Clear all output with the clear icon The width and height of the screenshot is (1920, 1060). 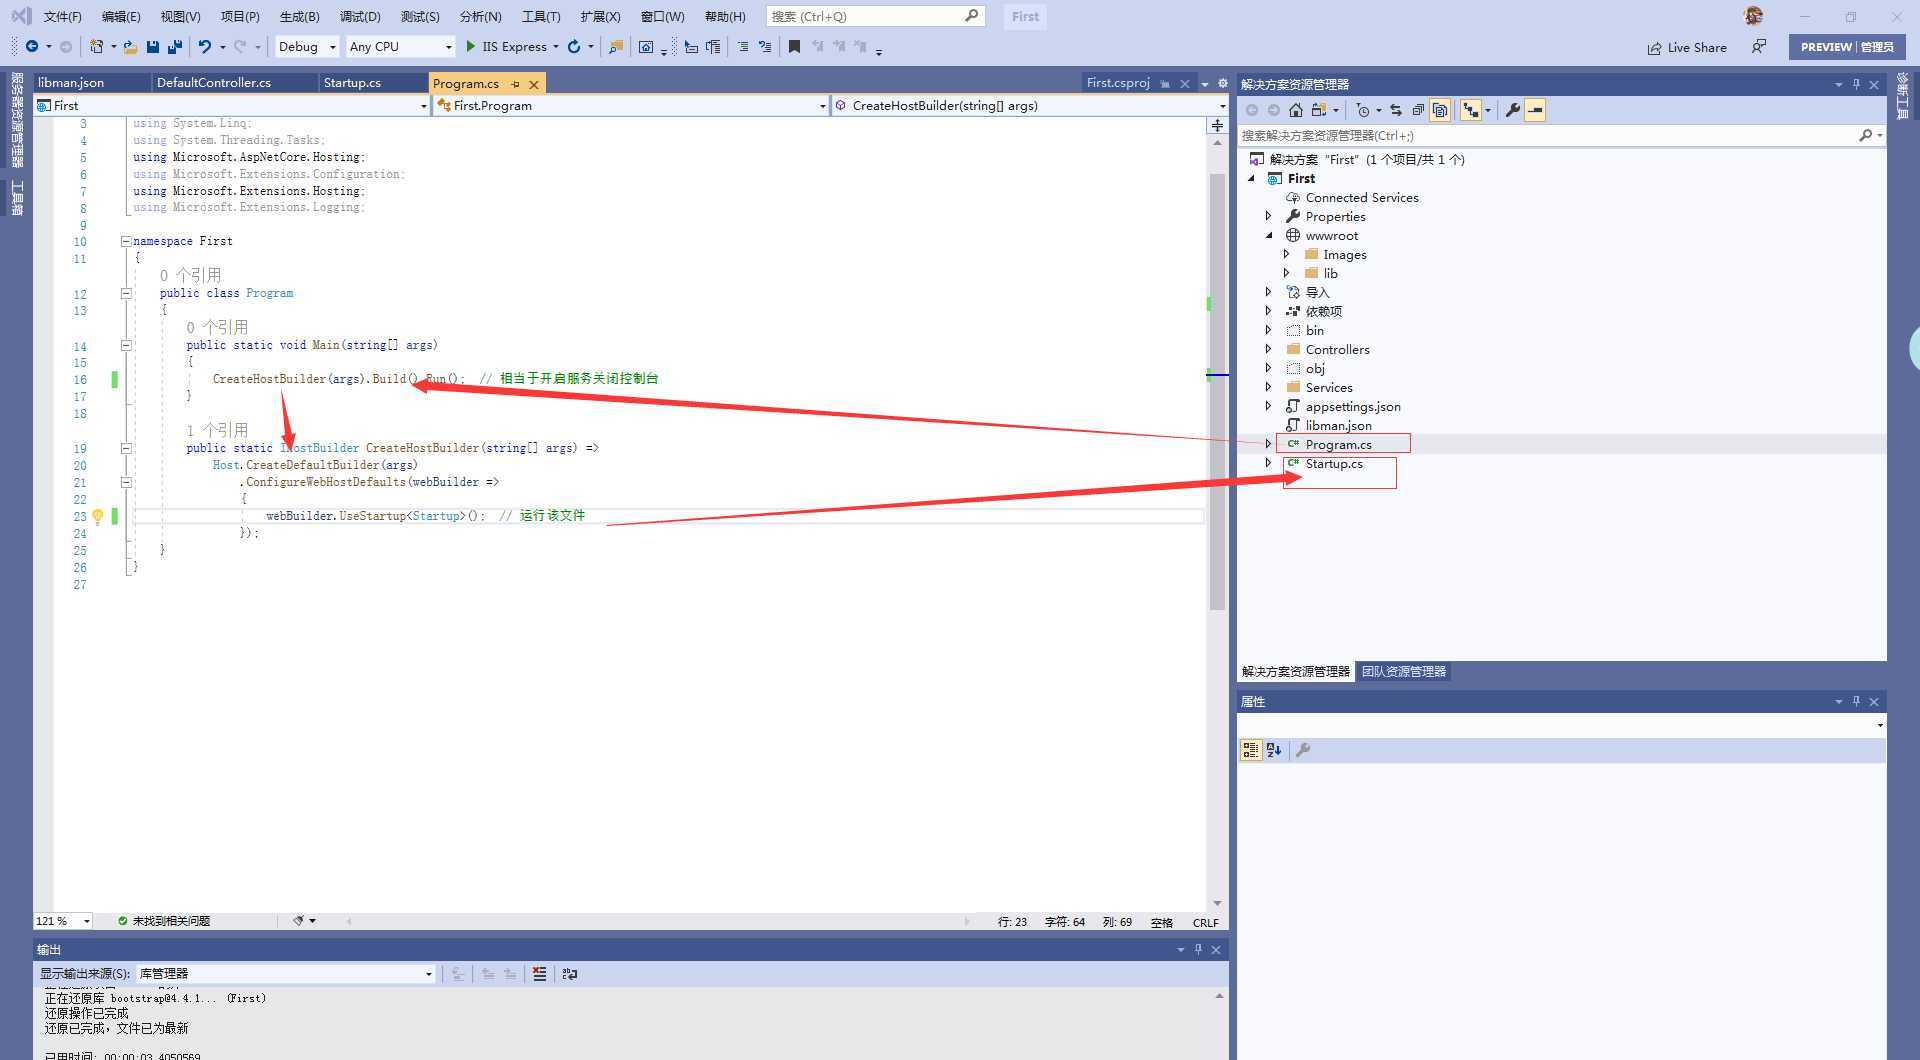pos(539,974)
